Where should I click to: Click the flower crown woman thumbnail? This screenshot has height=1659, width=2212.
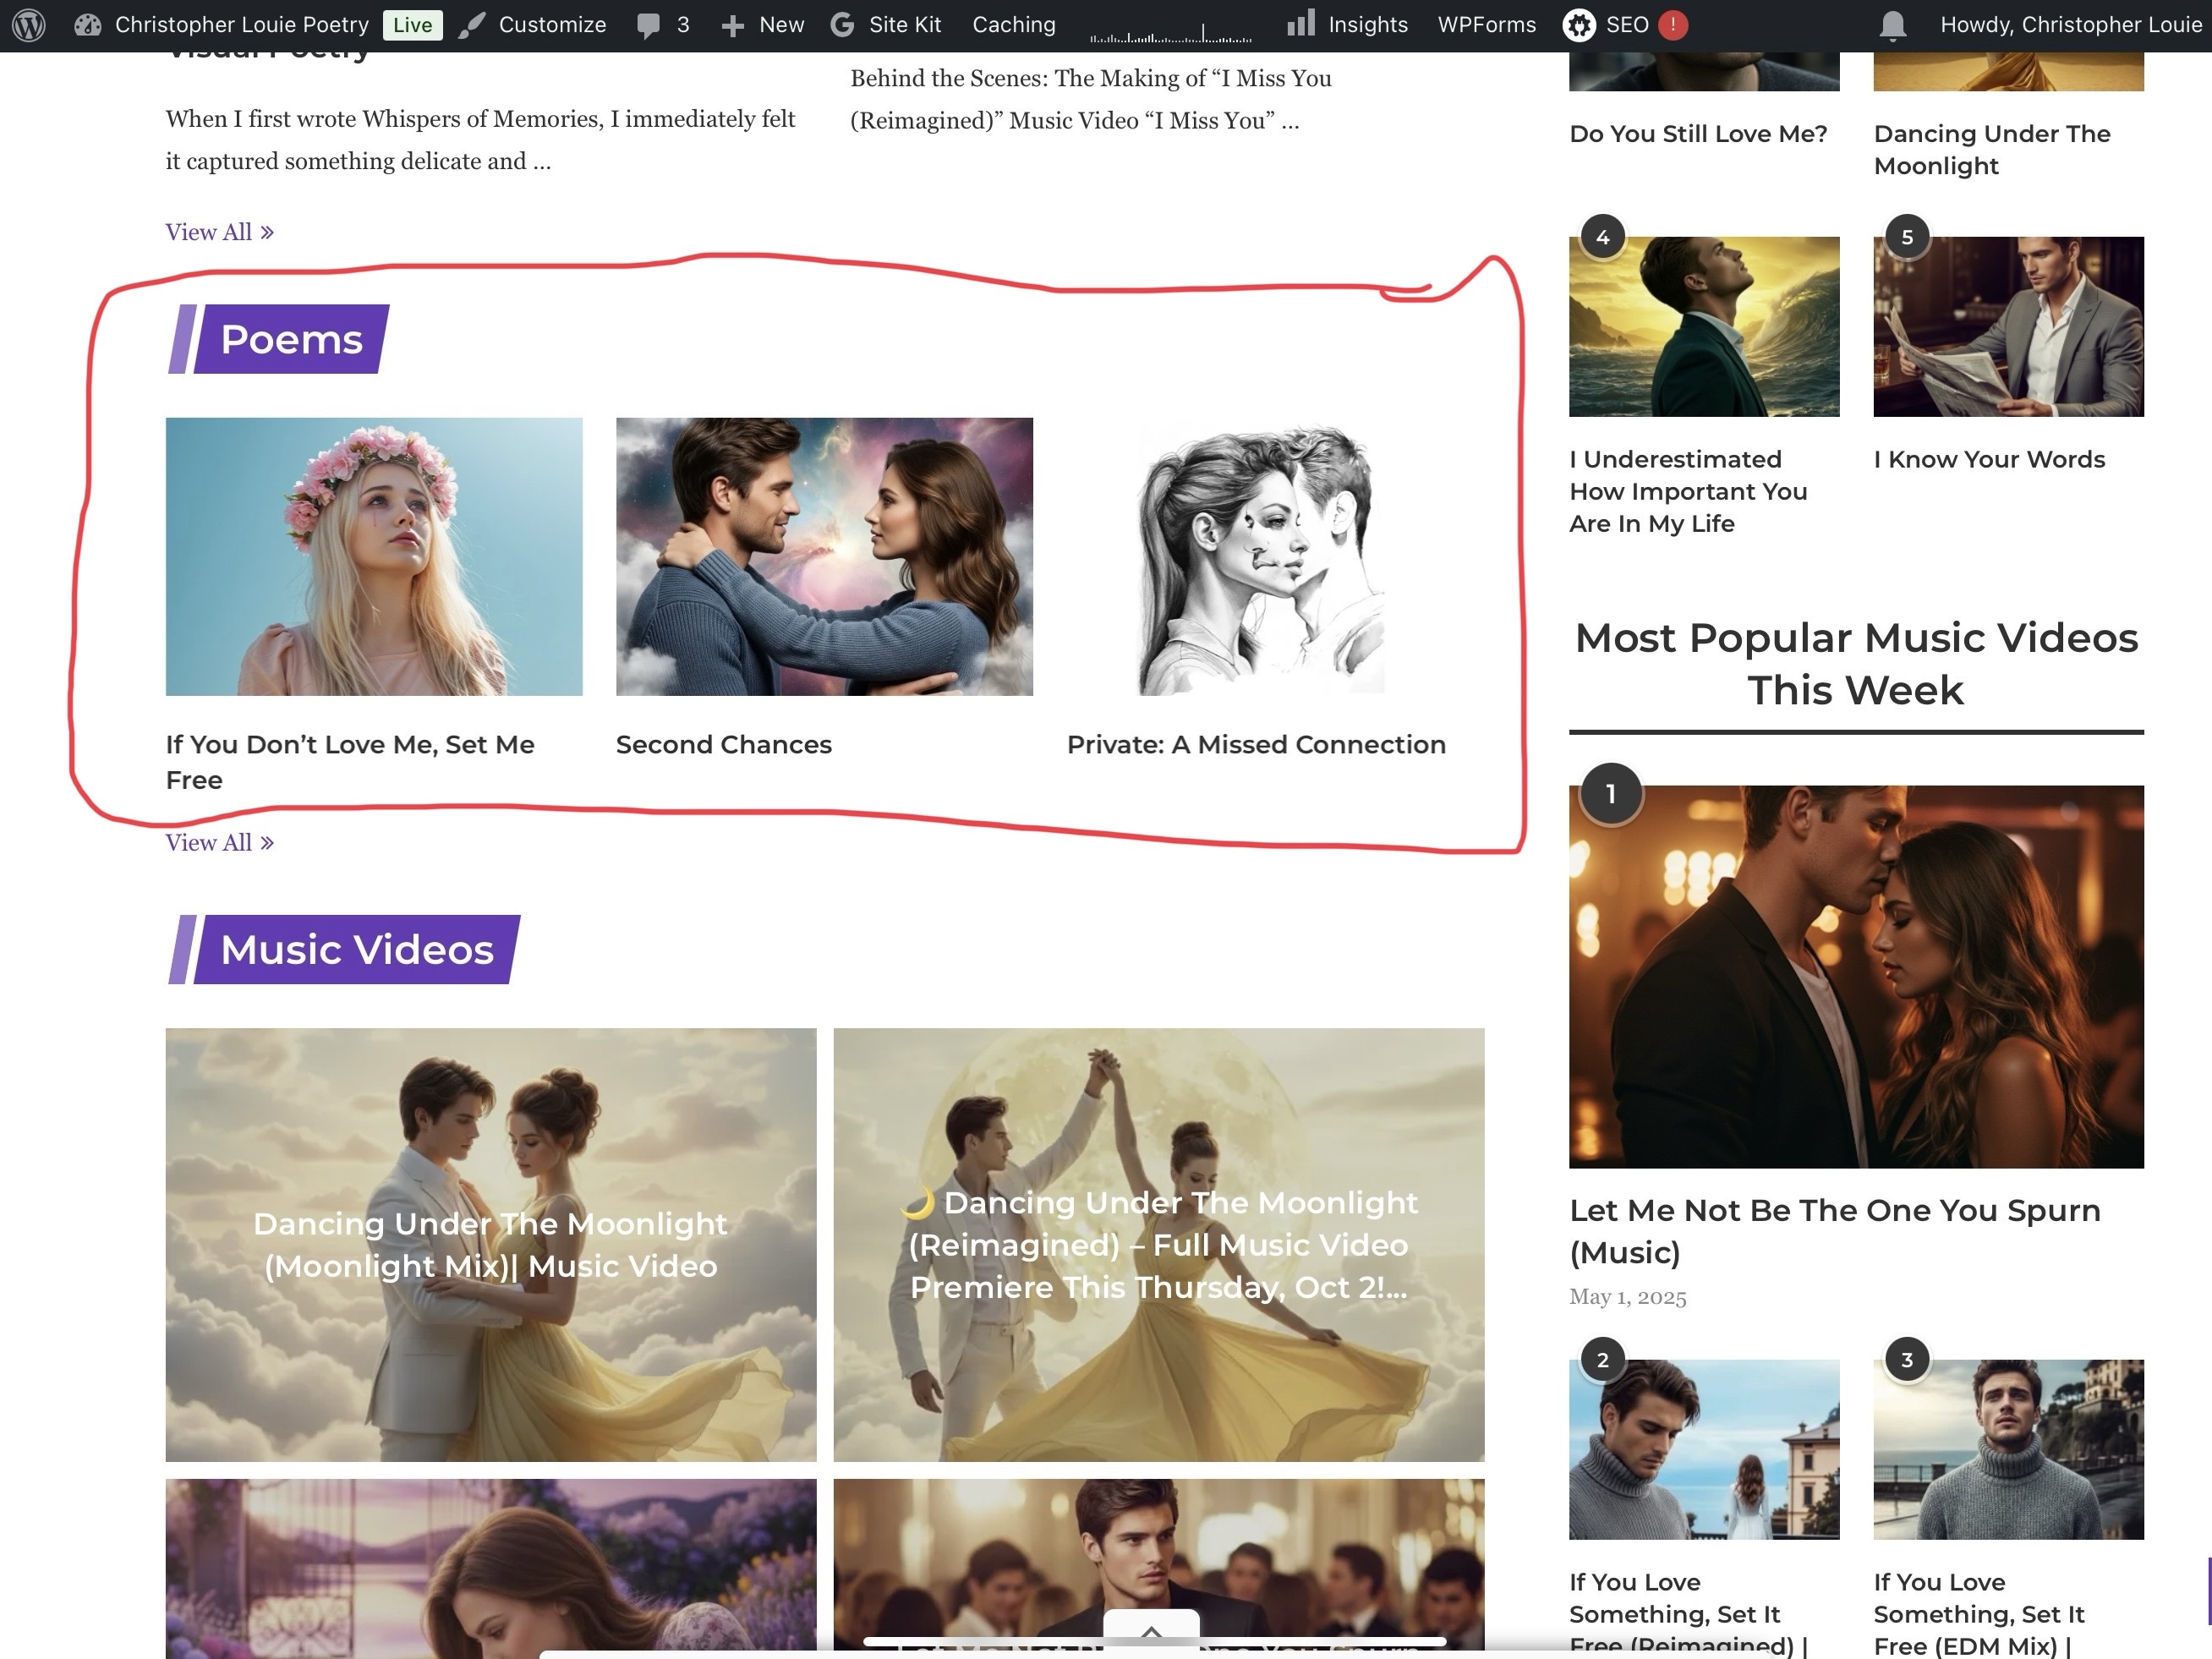point(374,556)
